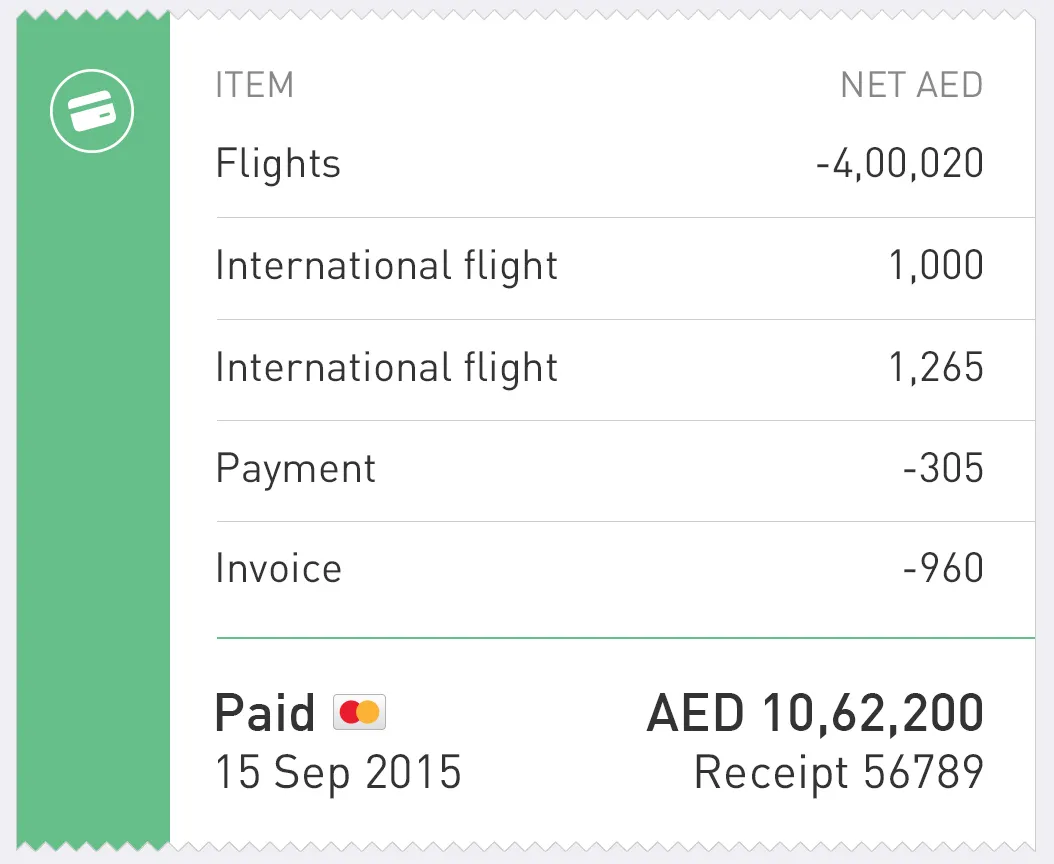Select the ITEM column header
1054x864 pixels.
point(255,86)
